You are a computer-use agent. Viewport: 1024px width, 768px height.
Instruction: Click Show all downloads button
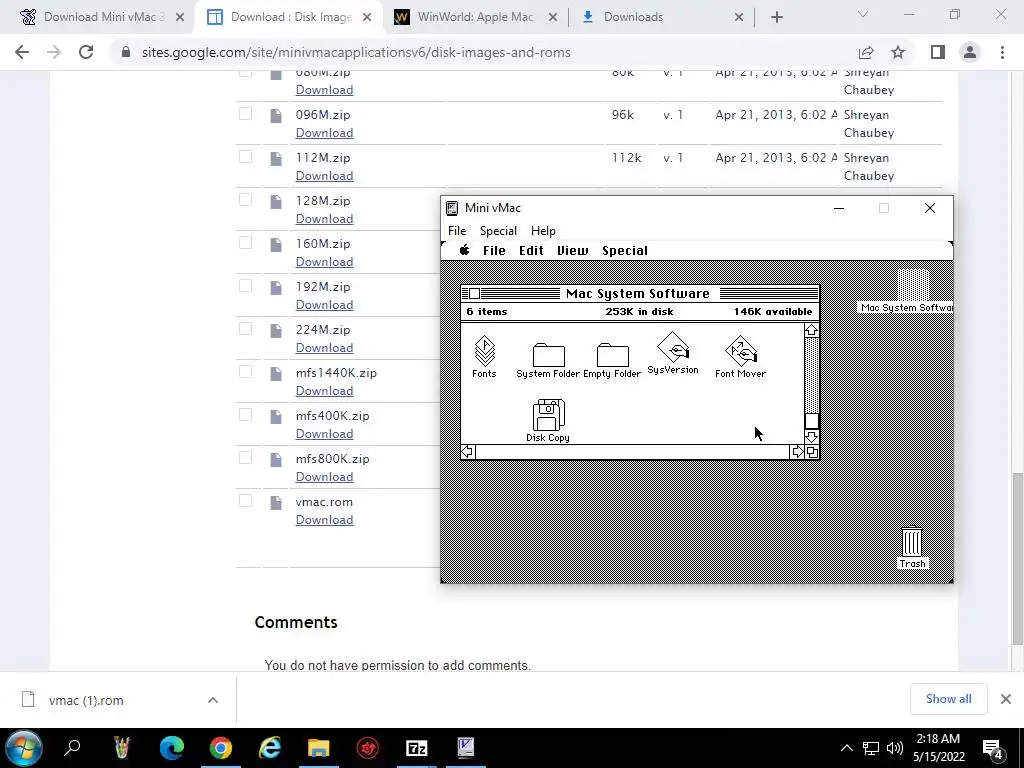948,699
